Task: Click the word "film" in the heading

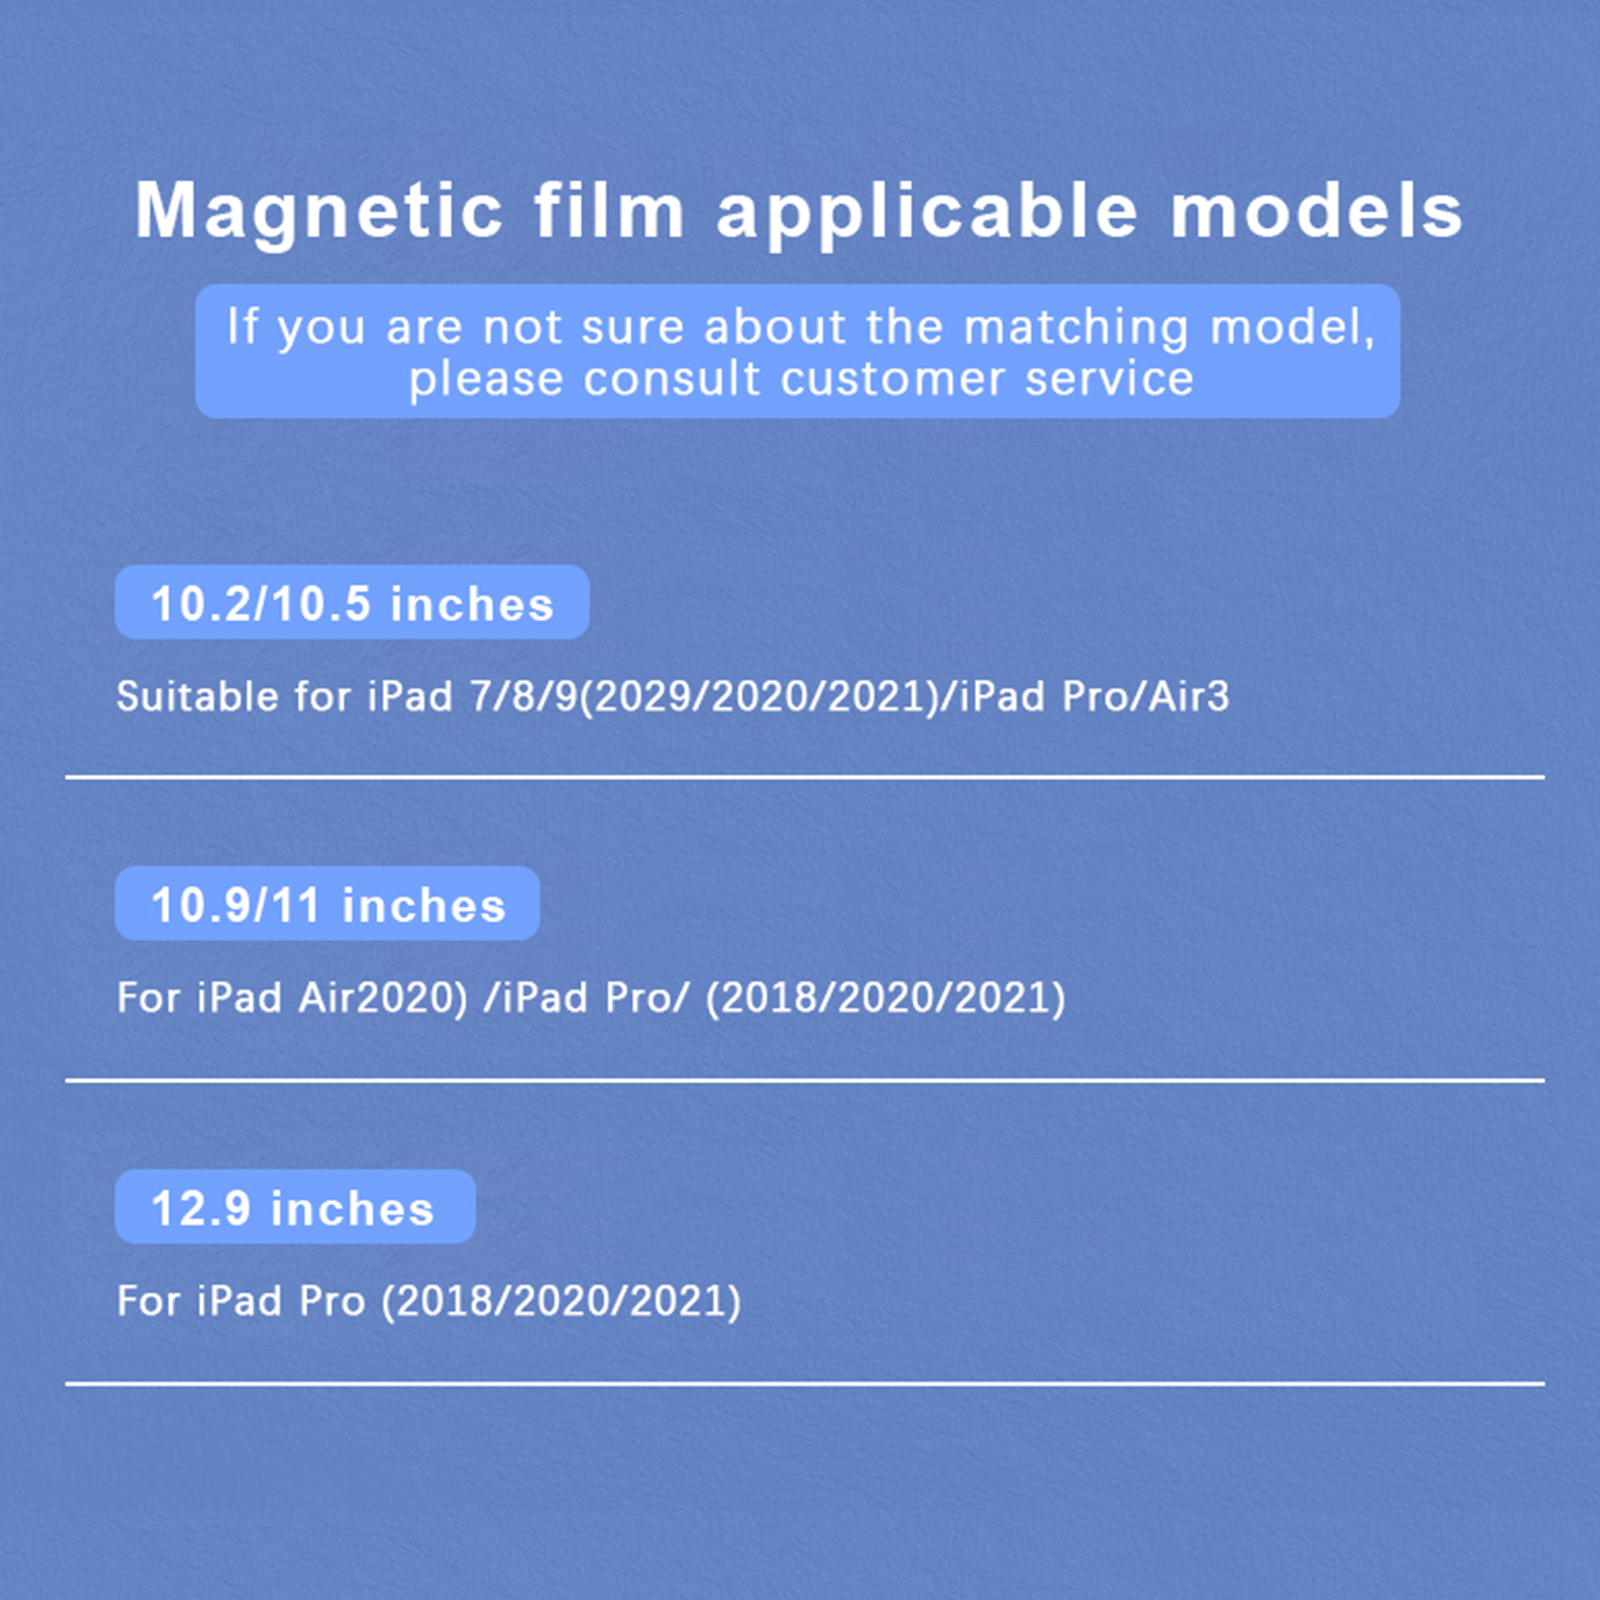Action: pyautogui.click(x=608, y=211)
